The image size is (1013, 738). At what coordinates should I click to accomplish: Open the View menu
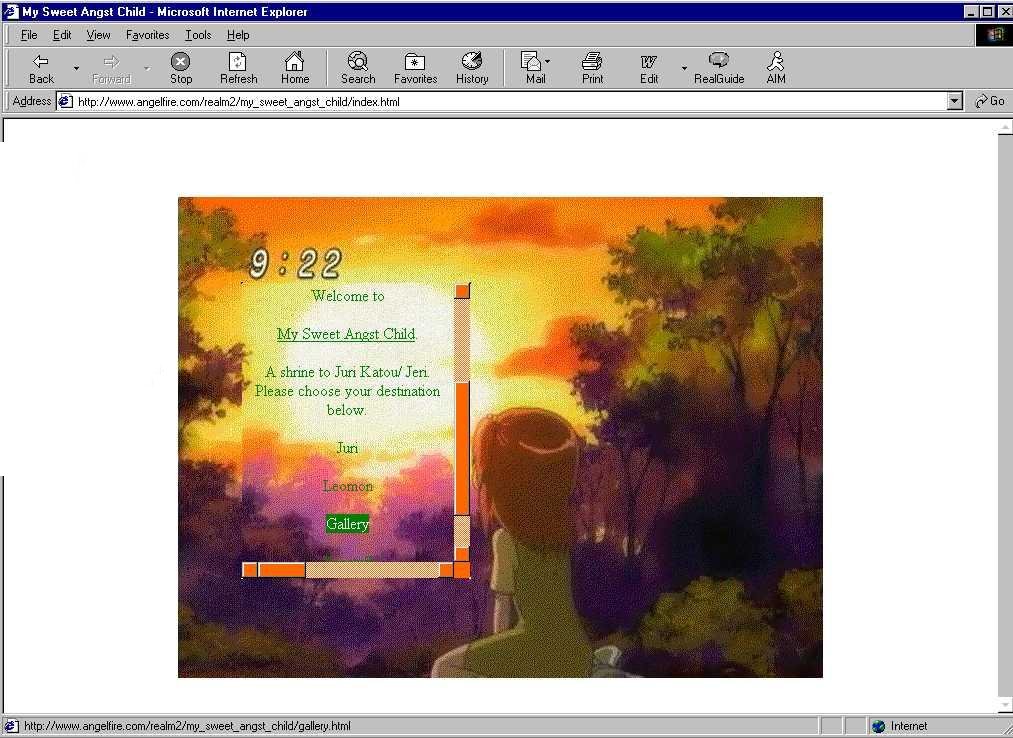(x=98, y=35)
